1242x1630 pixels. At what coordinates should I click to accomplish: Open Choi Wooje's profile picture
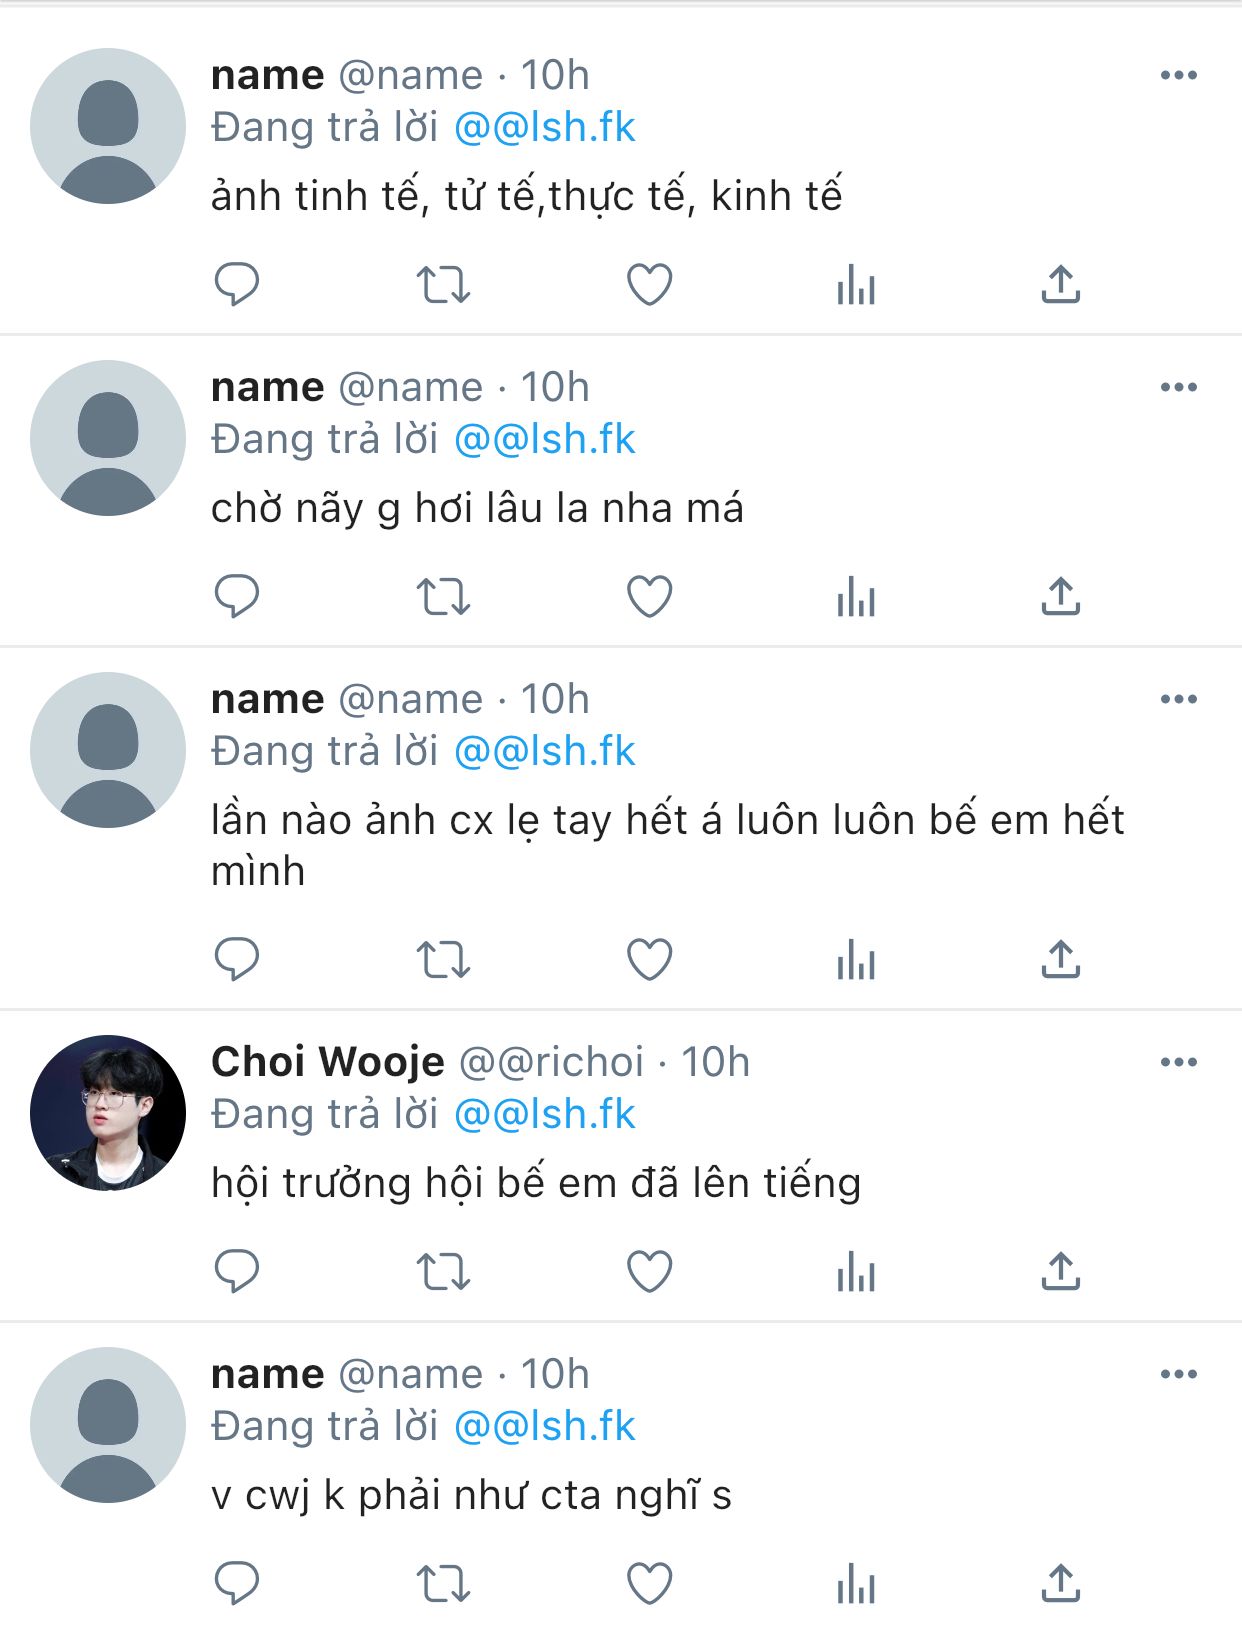pyautogui.click(x=108, y=1112)
